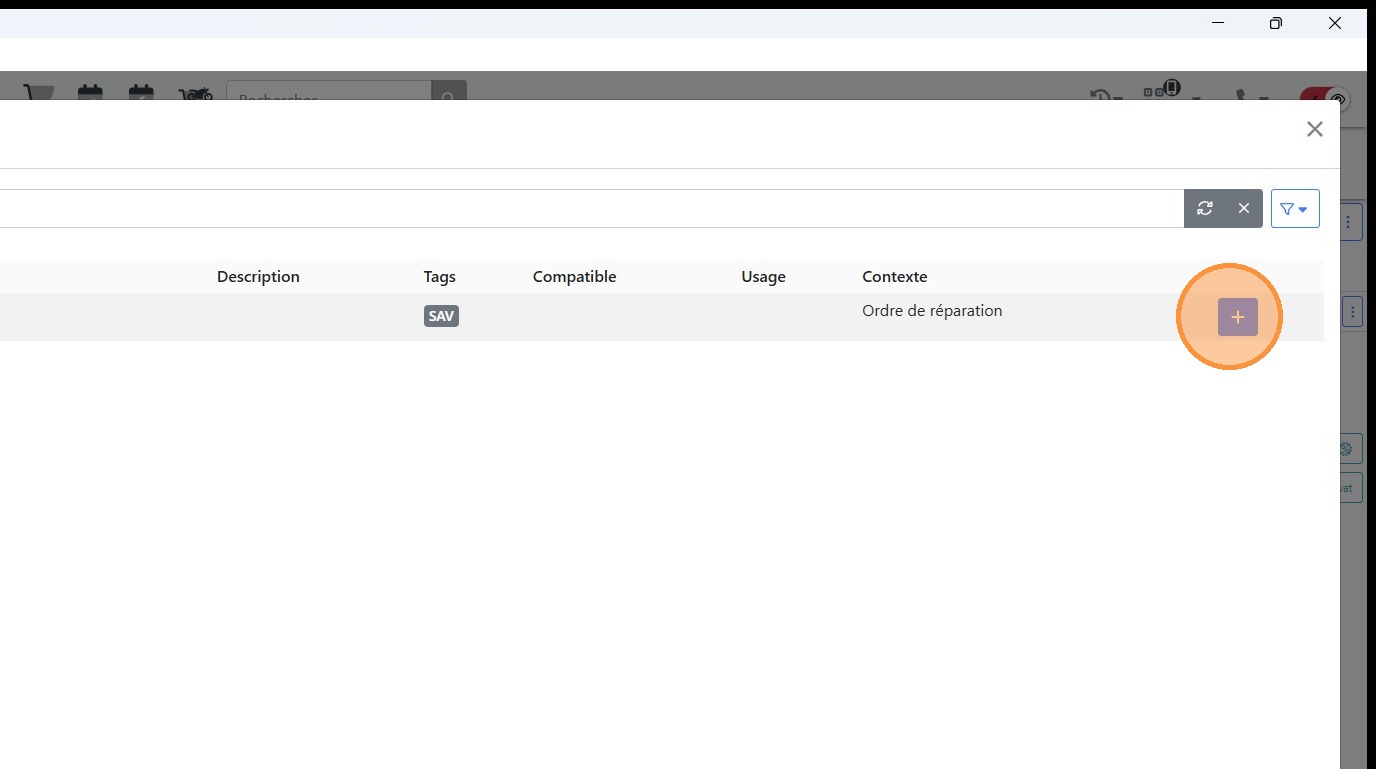Open the filter funnel dropdown
The width and height of the screenshot is (1376, 769).
coord(1295,208)
